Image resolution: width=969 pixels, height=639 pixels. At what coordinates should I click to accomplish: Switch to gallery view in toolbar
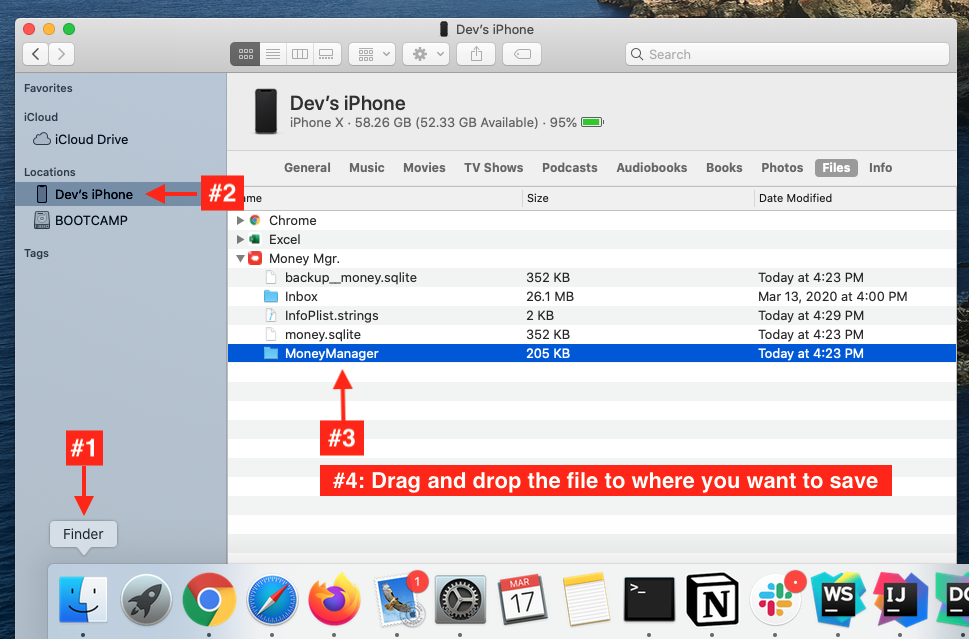point(326,54)
